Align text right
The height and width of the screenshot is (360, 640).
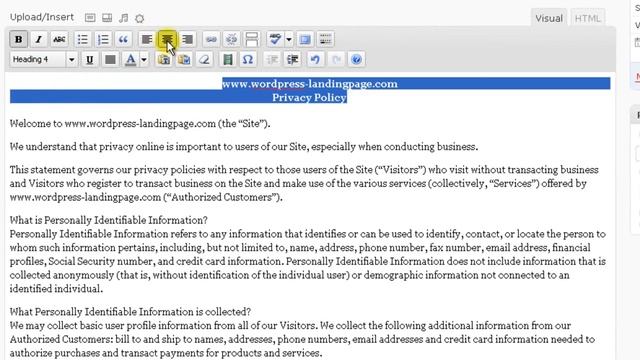187,40
